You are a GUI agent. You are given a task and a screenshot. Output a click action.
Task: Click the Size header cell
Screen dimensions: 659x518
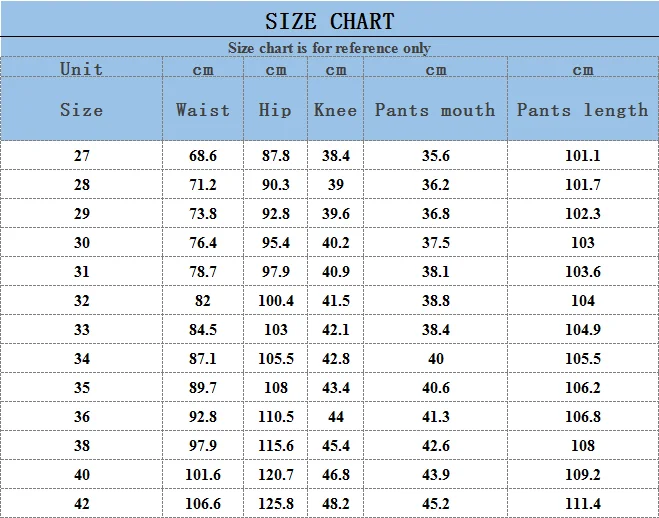coord(81,110)
